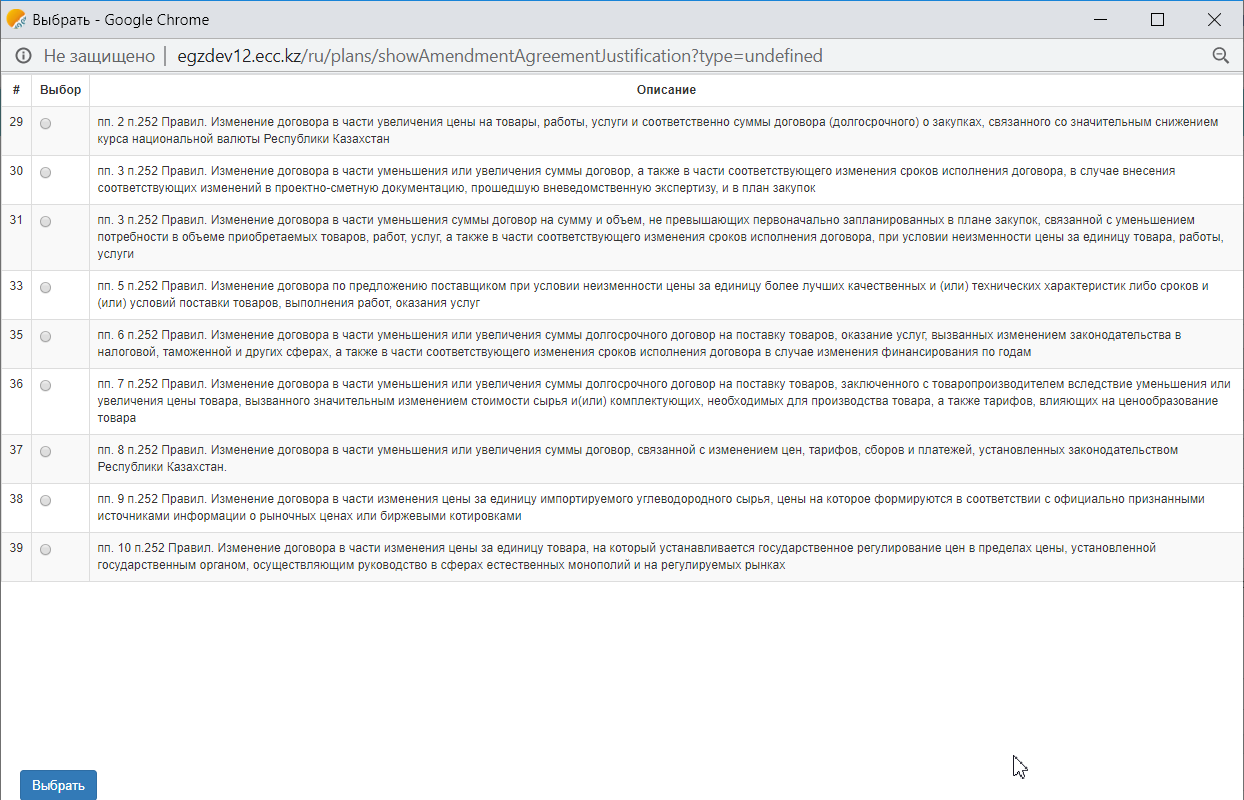Open the zoom magnifier icon in address bar

1220,56
